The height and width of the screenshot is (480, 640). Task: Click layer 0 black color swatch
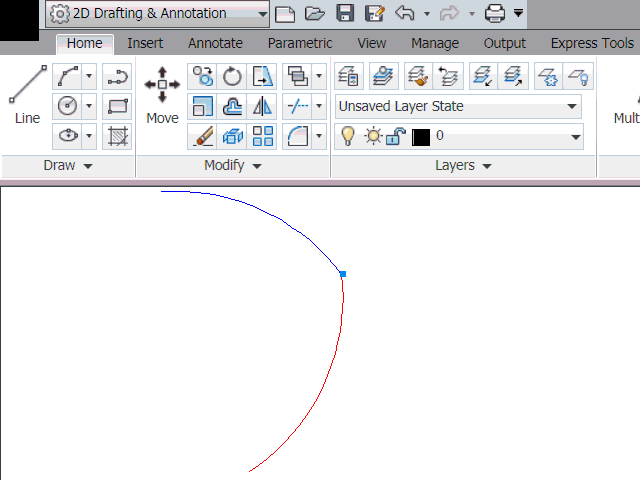coord(421,137)
